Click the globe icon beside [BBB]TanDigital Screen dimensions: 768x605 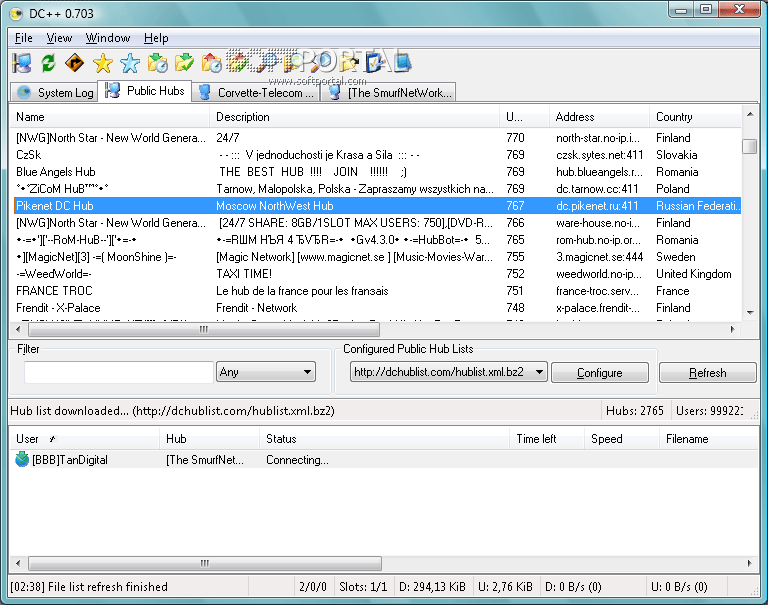click(22, 460)
